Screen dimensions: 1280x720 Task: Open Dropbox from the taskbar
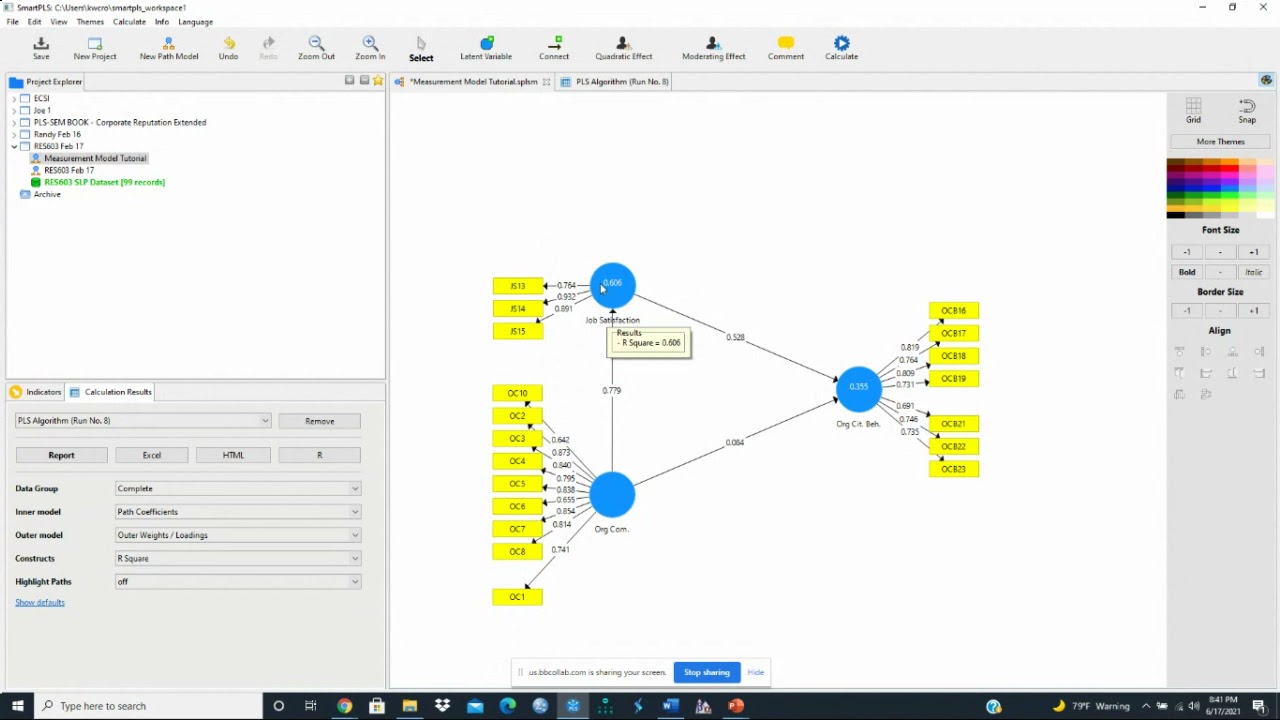(442, 706)
